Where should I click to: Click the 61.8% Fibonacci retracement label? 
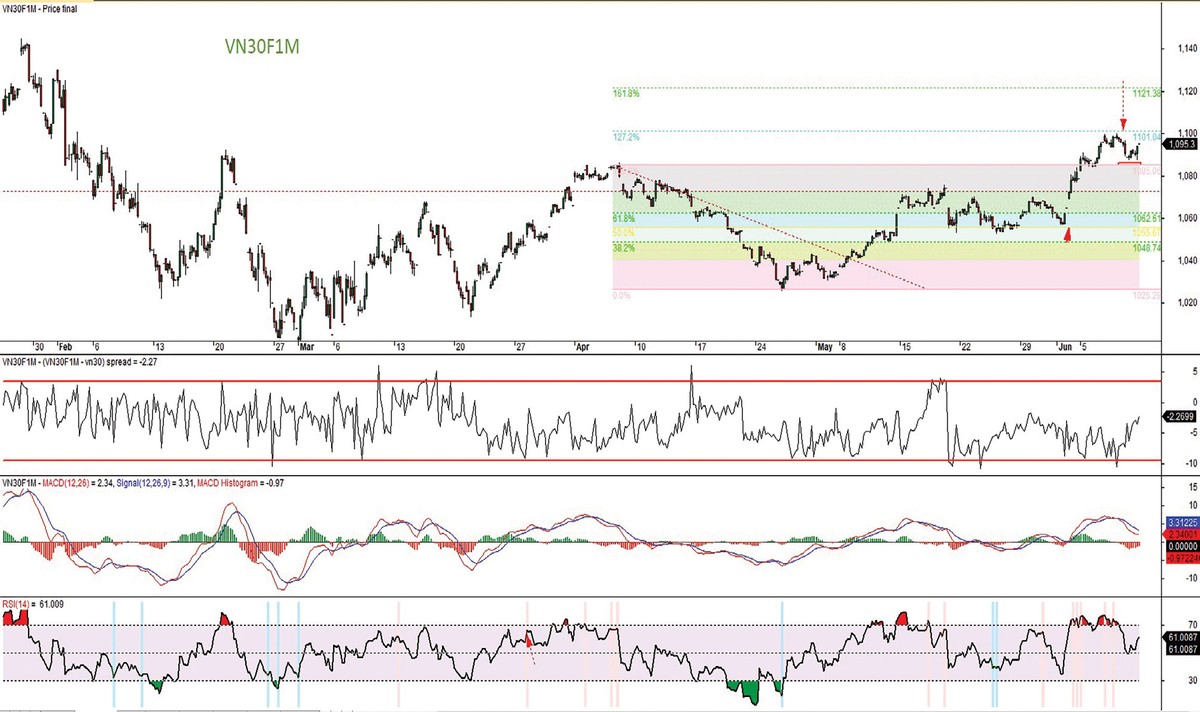[624, 217]
